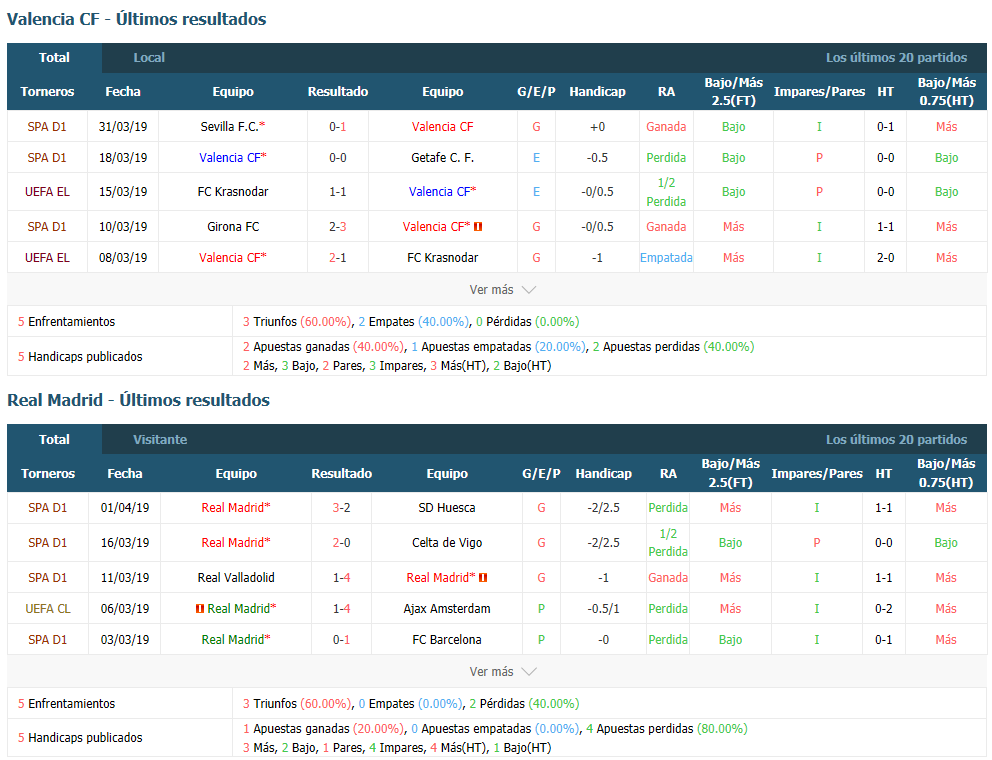Click the -2/2.5 handicap on the SD Huesca row

(x=603, y=508)
